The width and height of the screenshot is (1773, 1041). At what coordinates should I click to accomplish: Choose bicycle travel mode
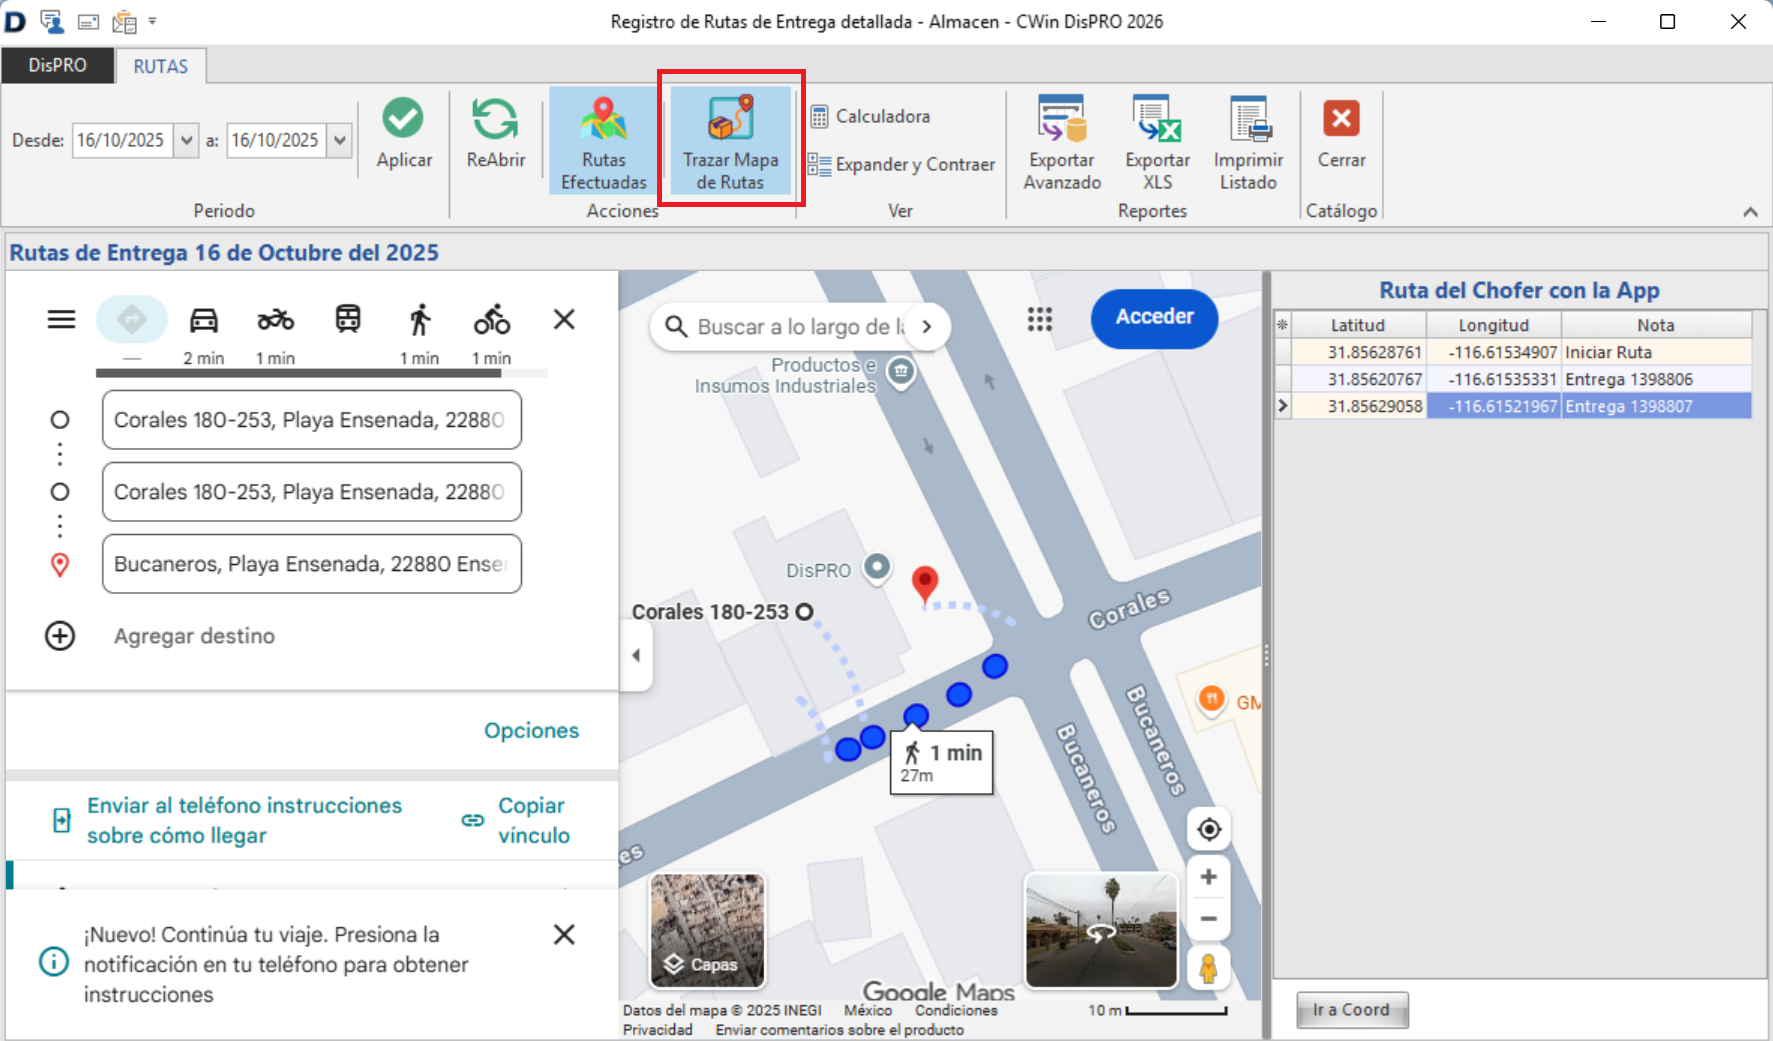(x=492, y=320)
